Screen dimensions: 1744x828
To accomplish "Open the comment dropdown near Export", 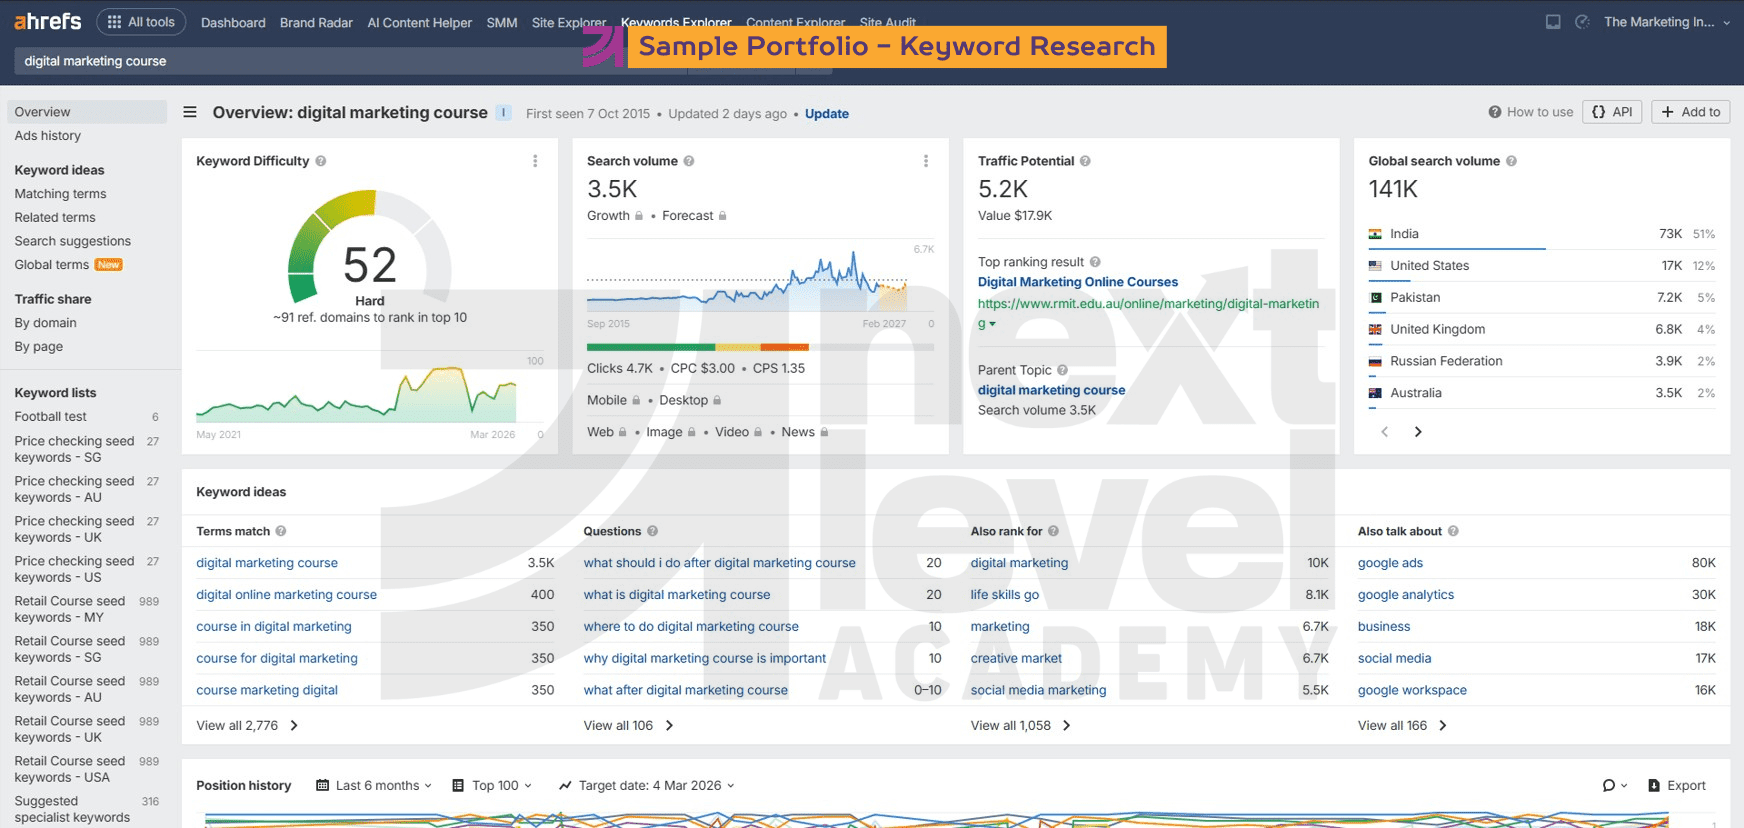I will coord(1614,786).
